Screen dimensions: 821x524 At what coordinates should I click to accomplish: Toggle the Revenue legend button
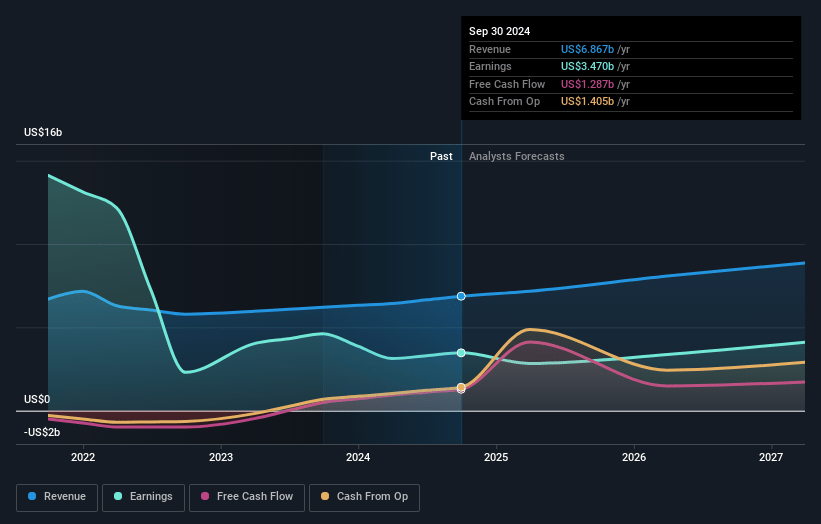coord(57,497)
